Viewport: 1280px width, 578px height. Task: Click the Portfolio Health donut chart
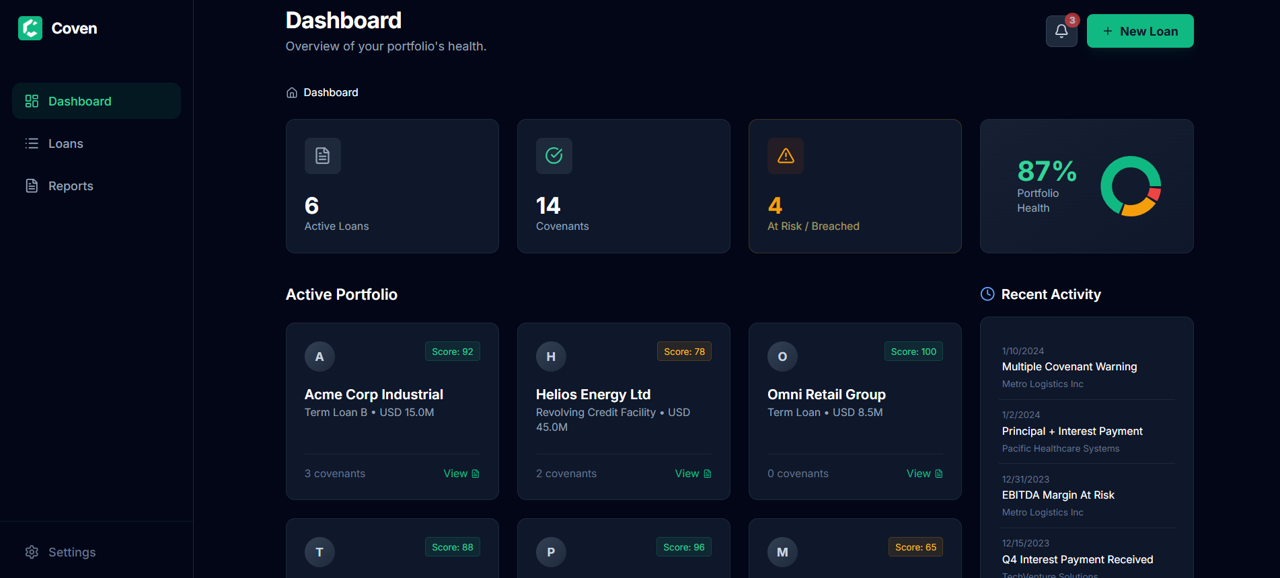point(1131,186)
